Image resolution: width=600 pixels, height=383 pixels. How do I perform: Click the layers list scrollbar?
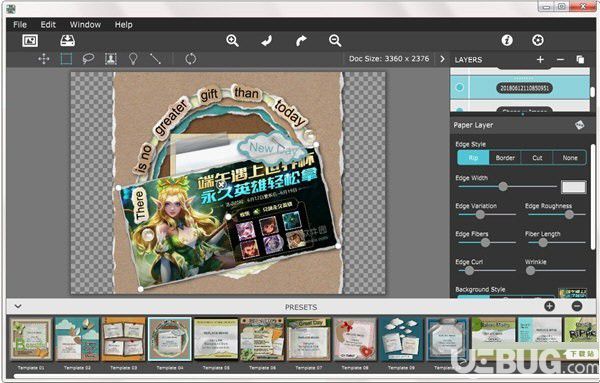tap(592, 92)
